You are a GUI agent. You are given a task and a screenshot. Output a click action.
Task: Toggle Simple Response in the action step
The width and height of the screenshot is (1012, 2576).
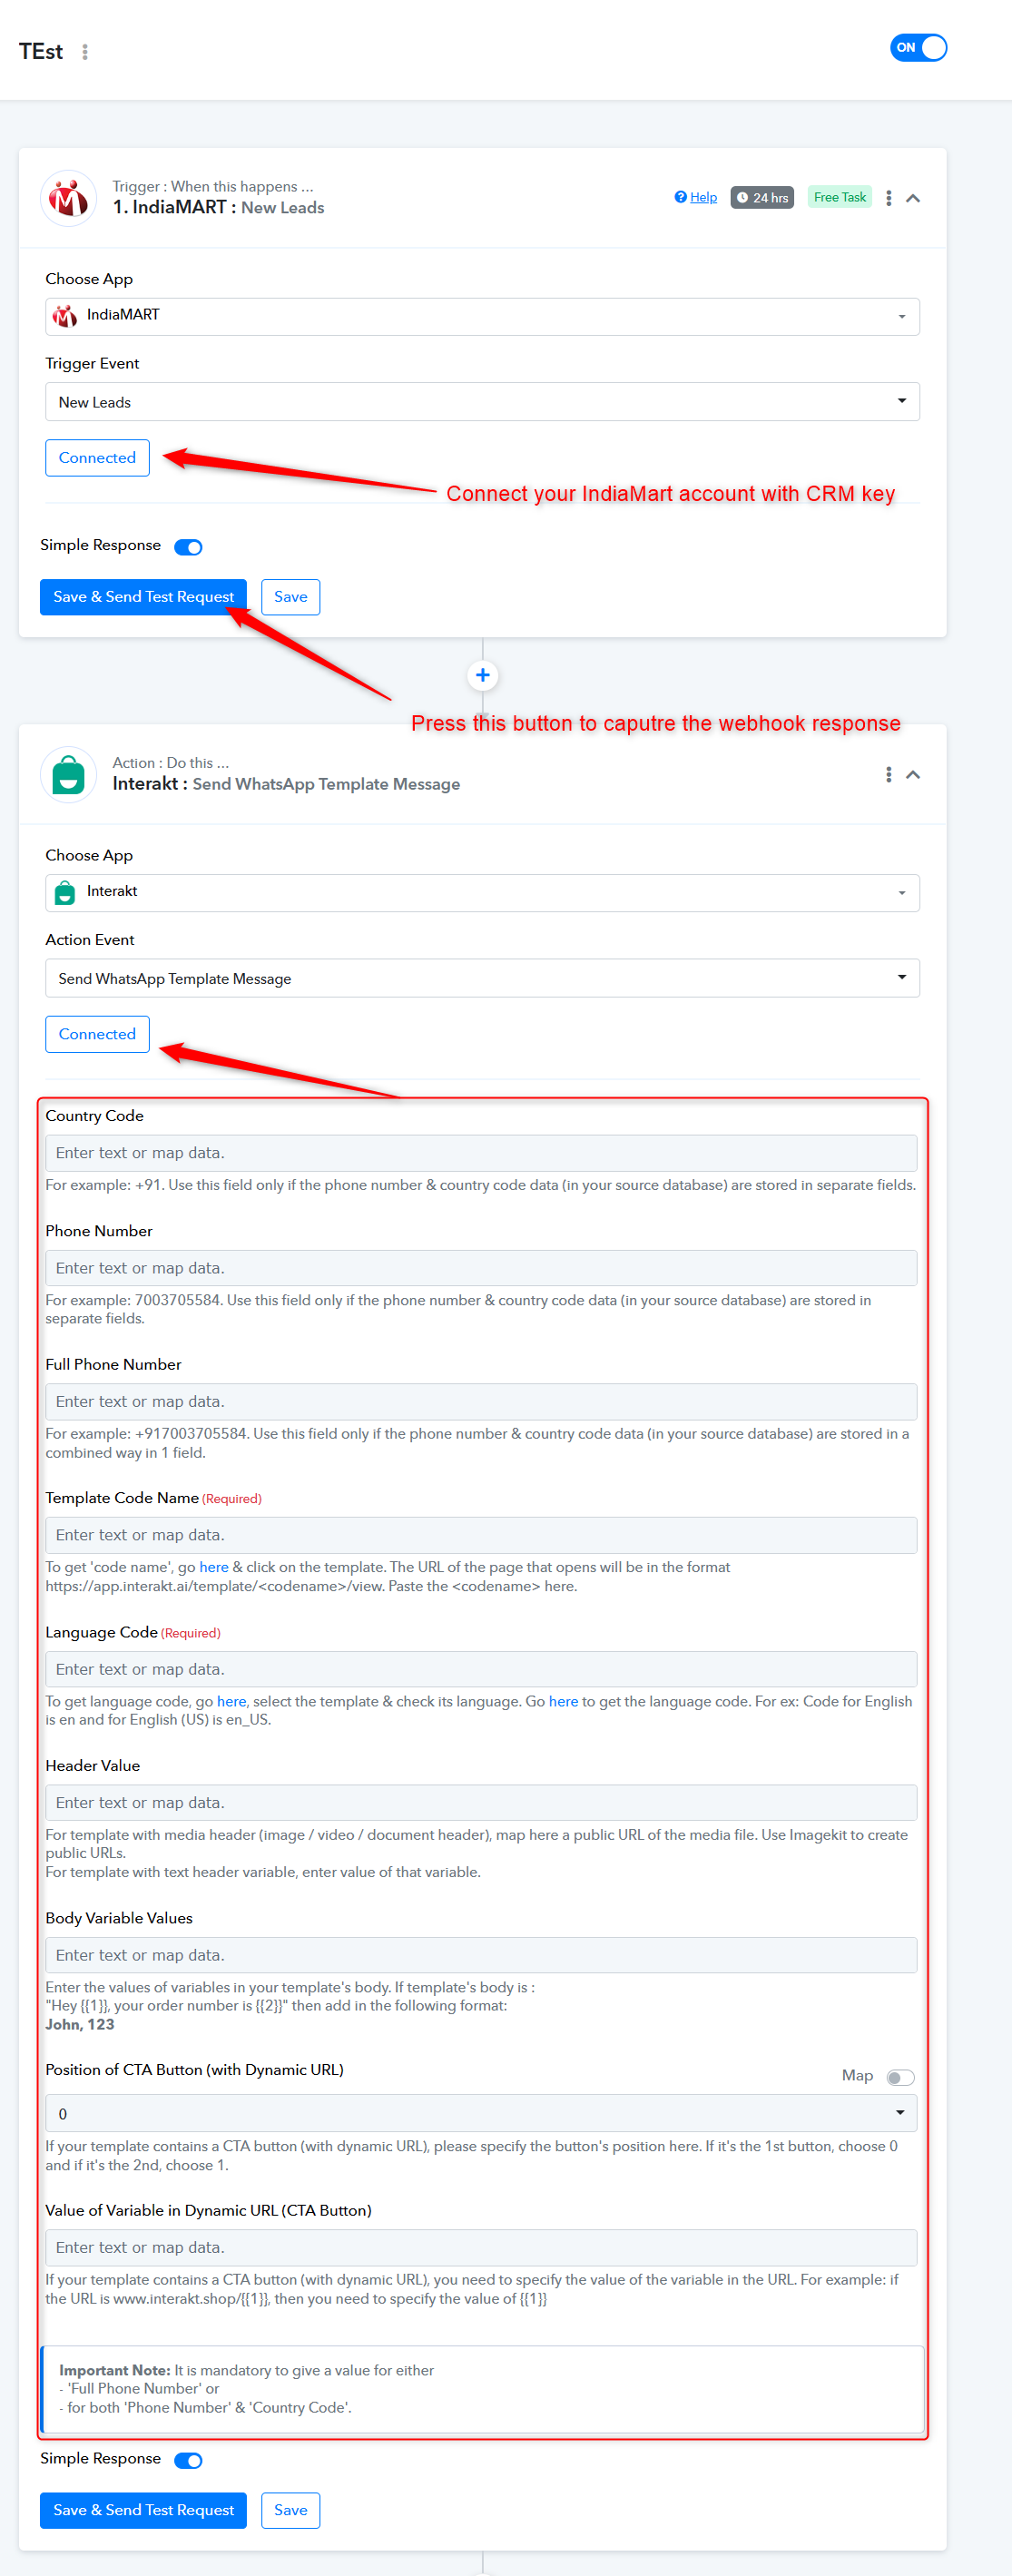(x=188, y=2460)
